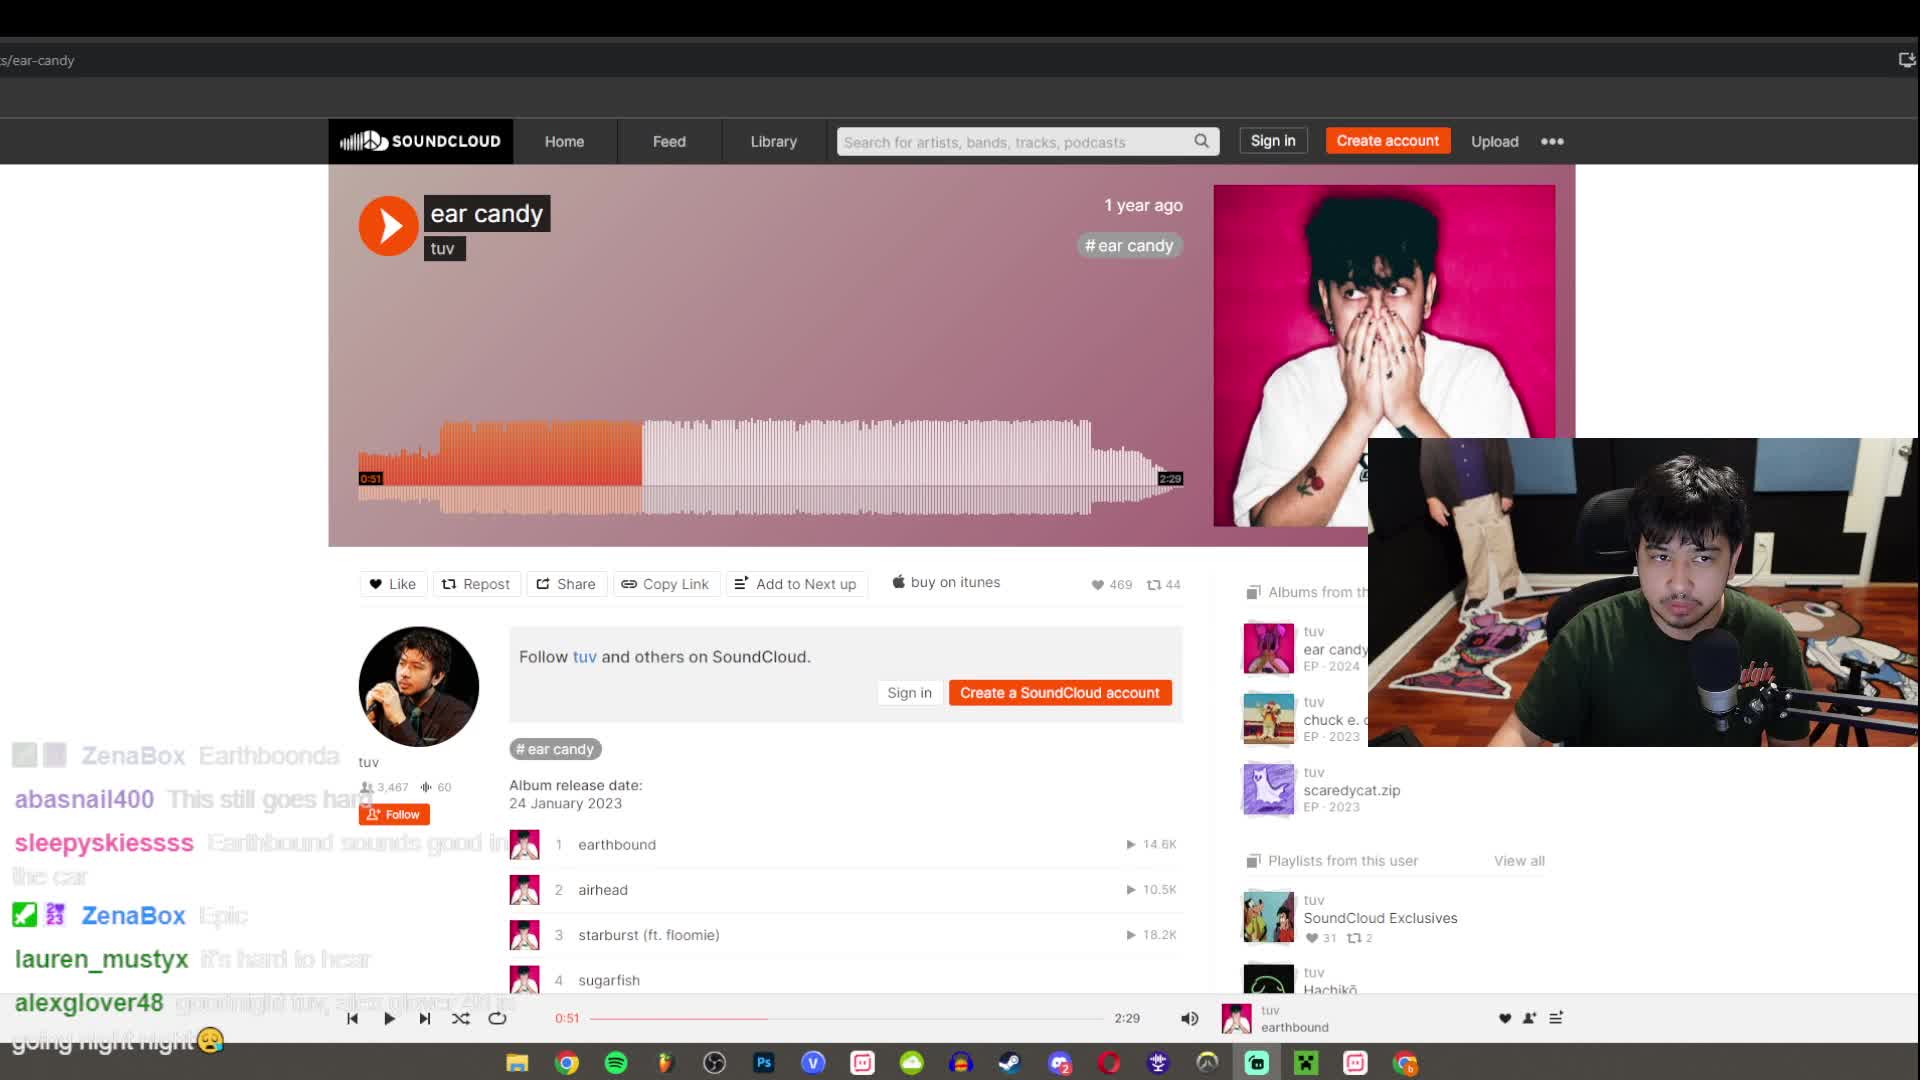Viewport: 1920px width, 1080px height.
Task: Toggle shuffle in the player bar
Action: (460, 1018)
